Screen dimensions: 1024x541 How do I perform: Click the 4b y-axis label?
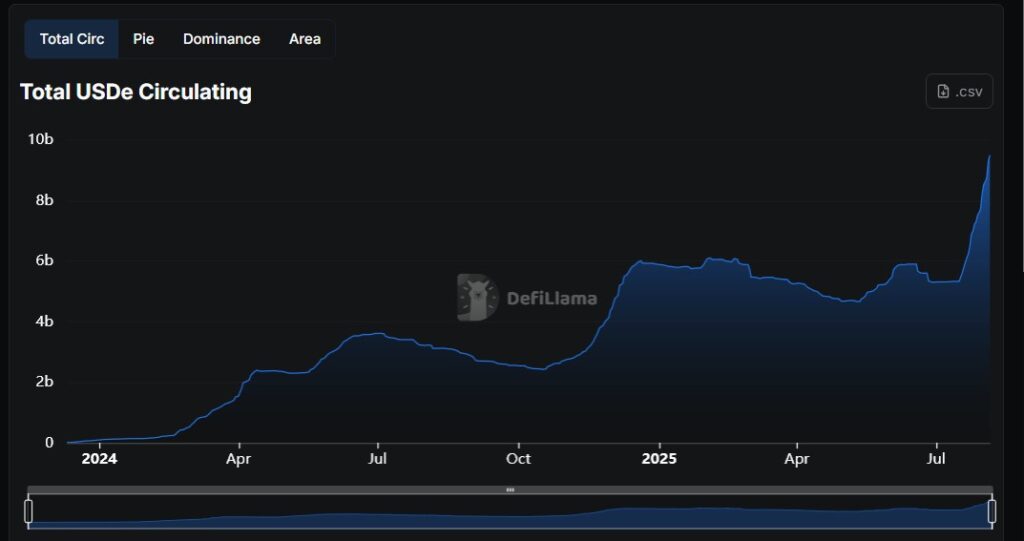click(44, 321)
